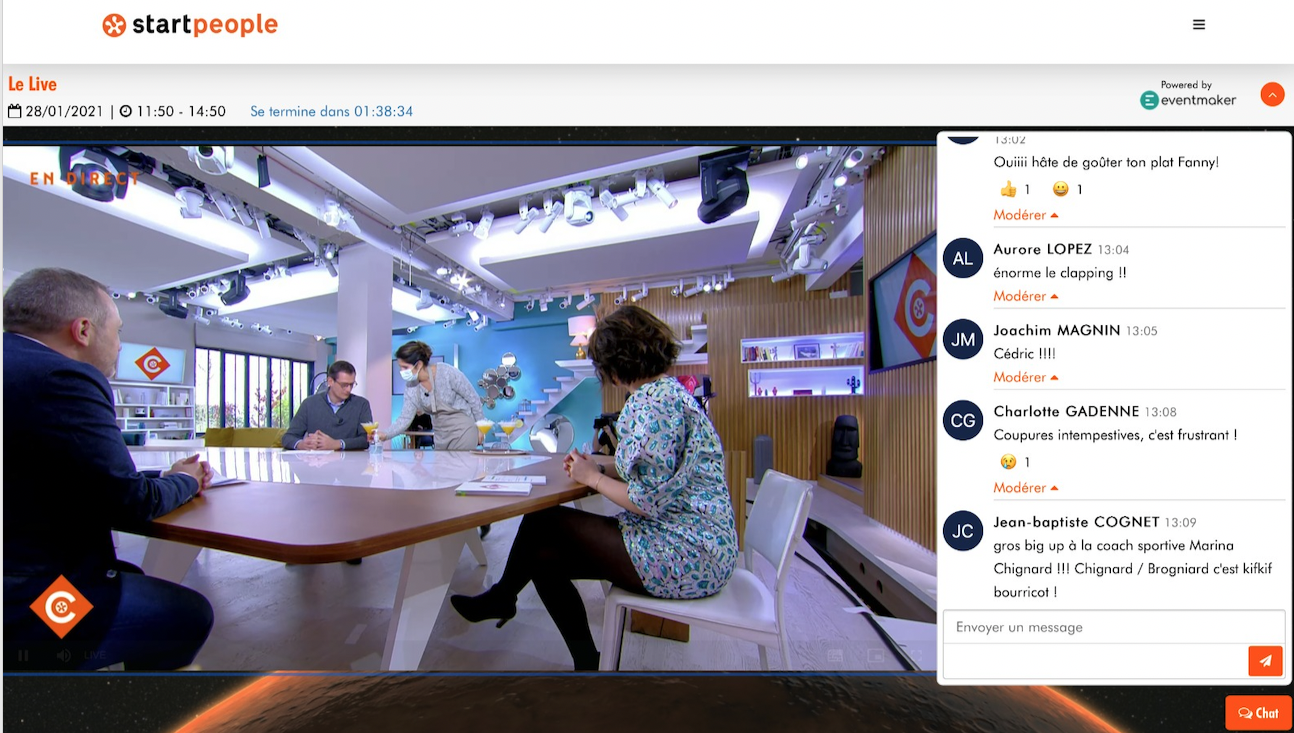Focus the 'Envoyer un message' input field
The image size is (1294, 733).
point(1114,627)
